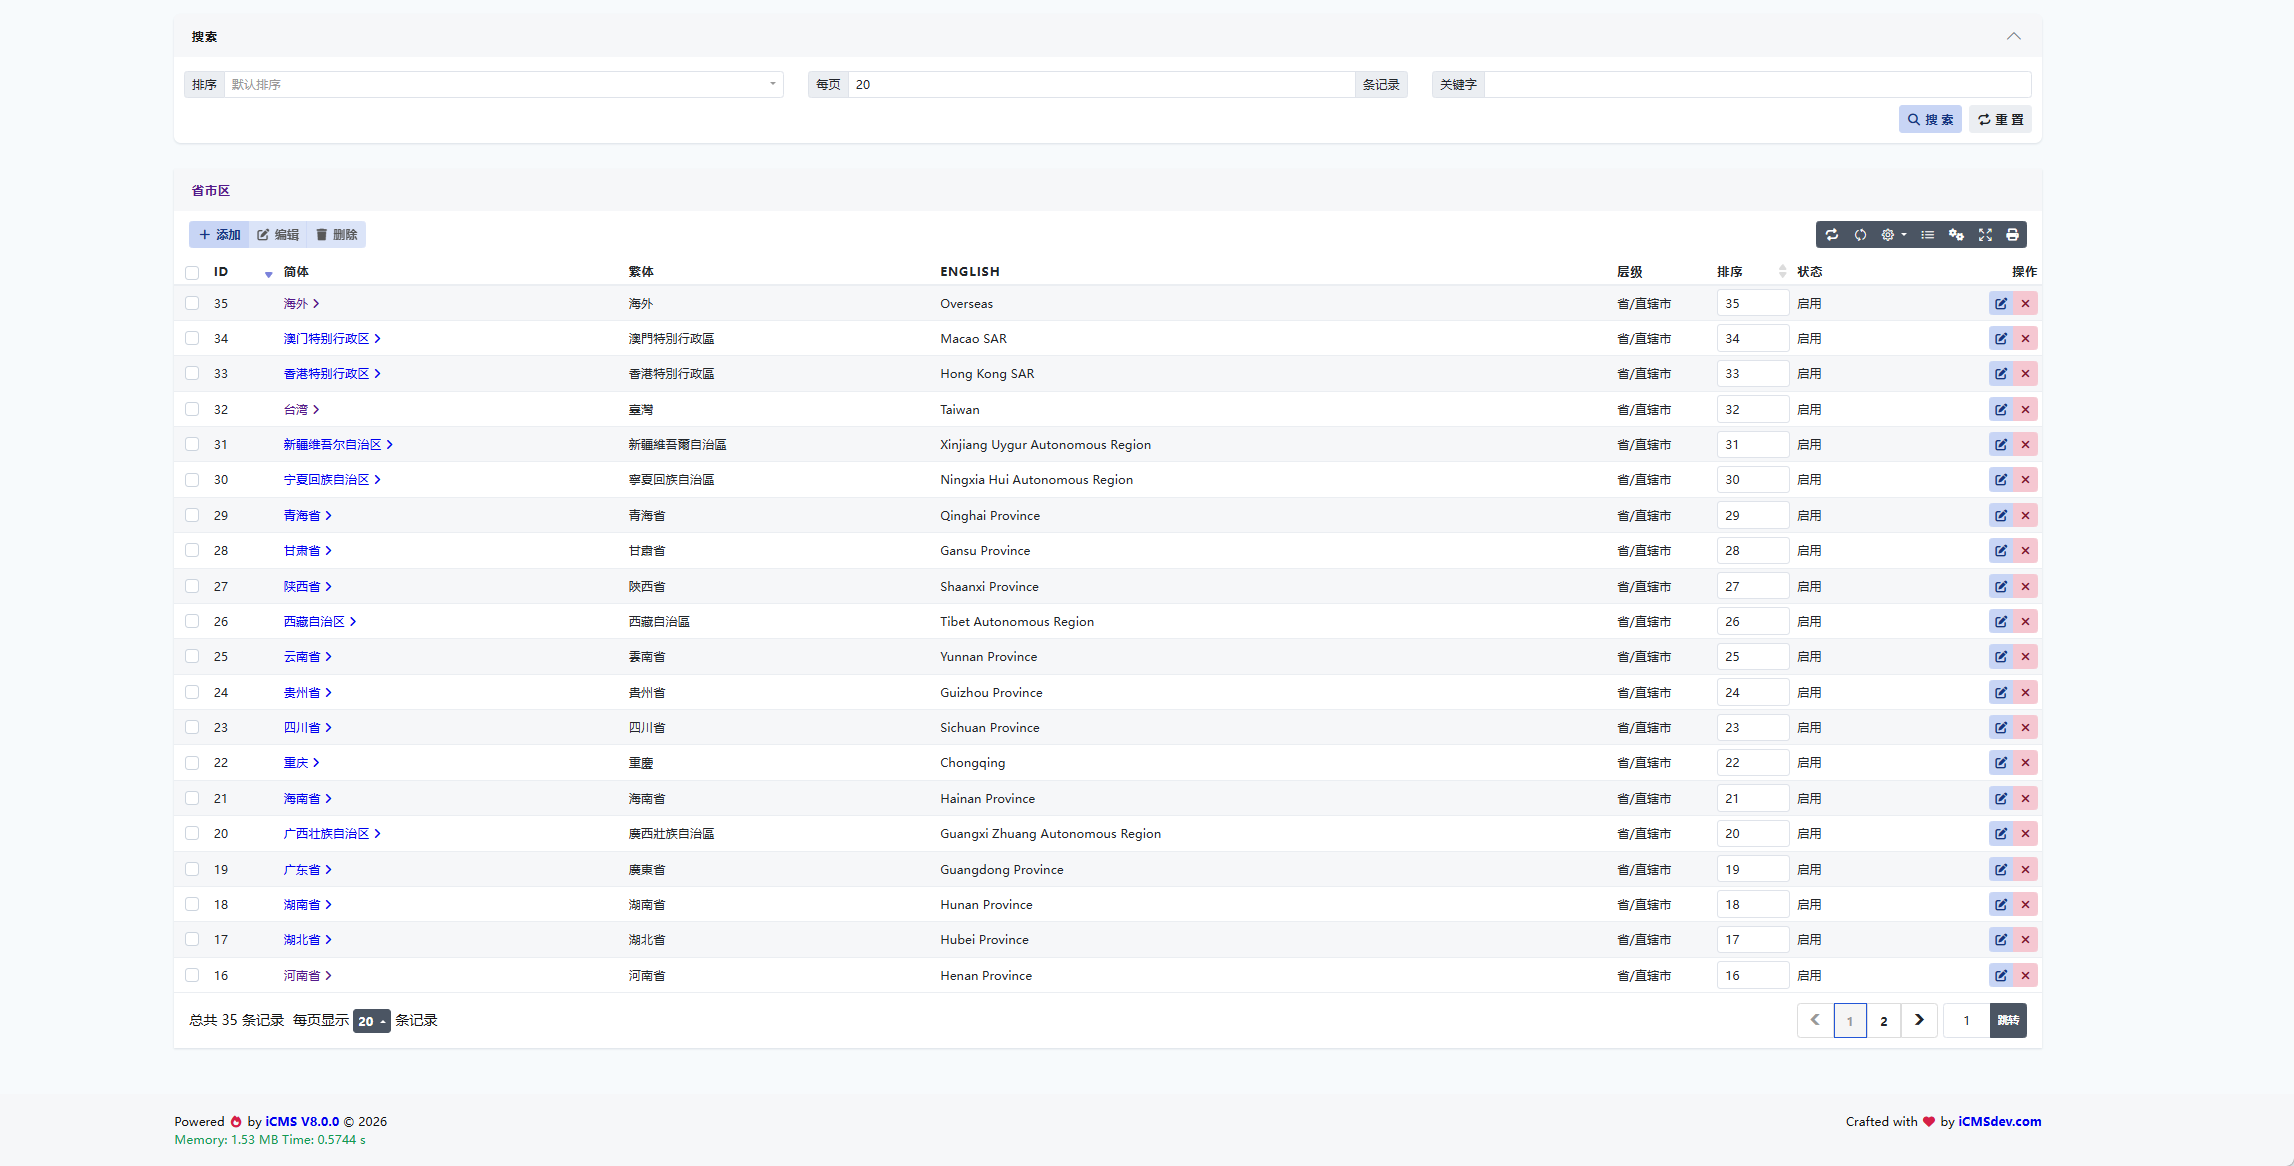Click the edit icon for Qinghai Province row
2294x1166 pixels.
coord(2001,516)
